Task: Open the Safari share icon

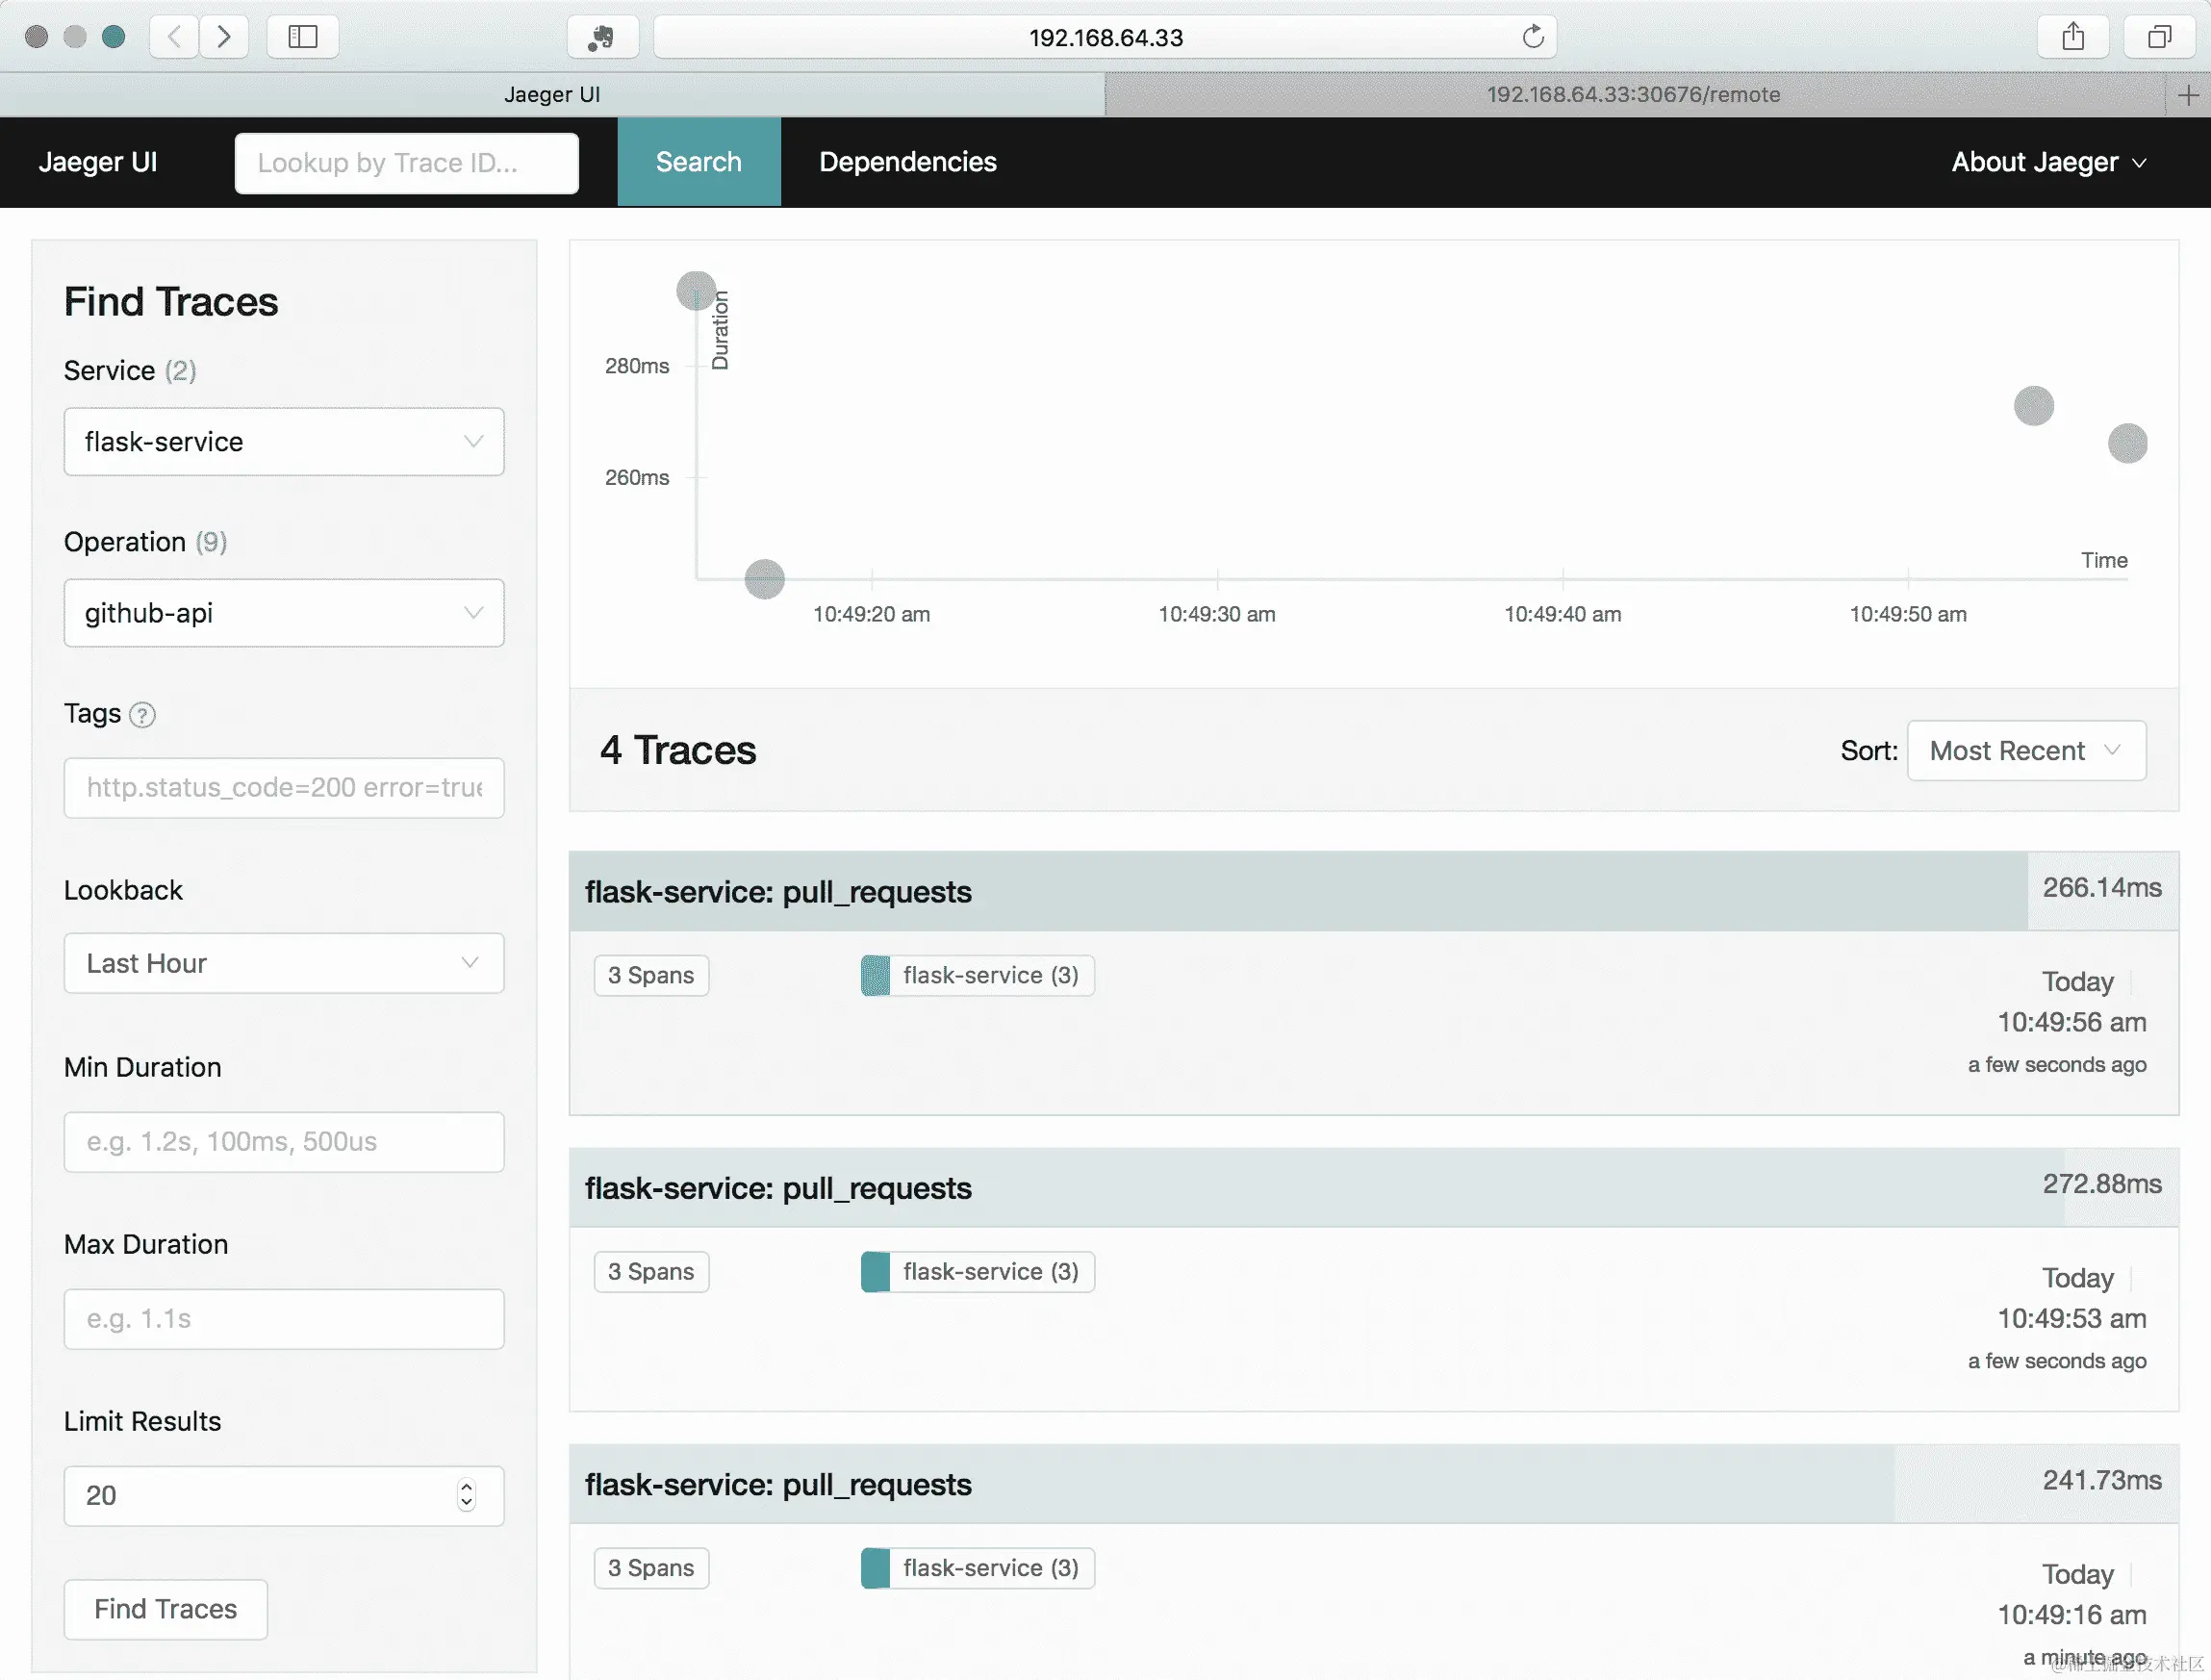Action: pos(2072,37)
